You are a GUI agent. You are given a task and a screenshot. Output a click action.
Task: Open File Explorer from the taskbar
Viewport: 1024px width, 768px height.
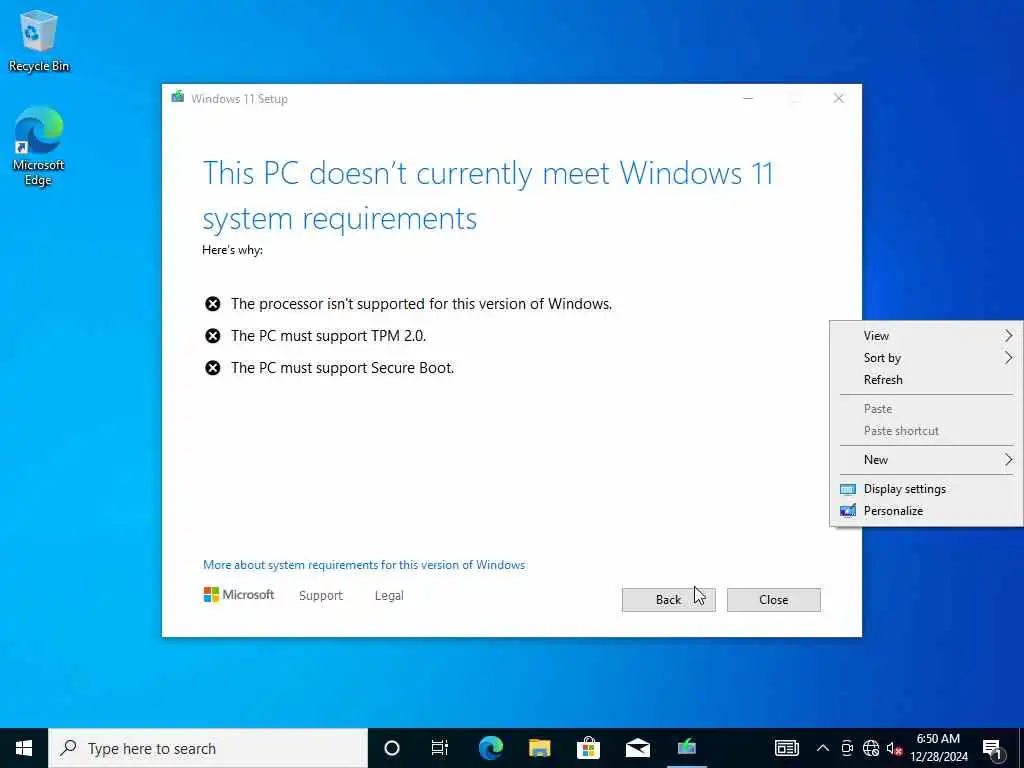pyautogui.click(x=539, y=748)
